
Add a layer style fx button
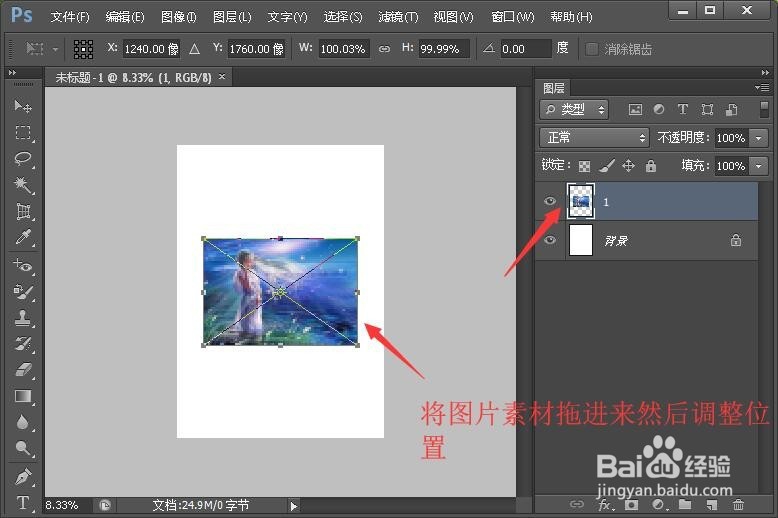coord(606,505)
